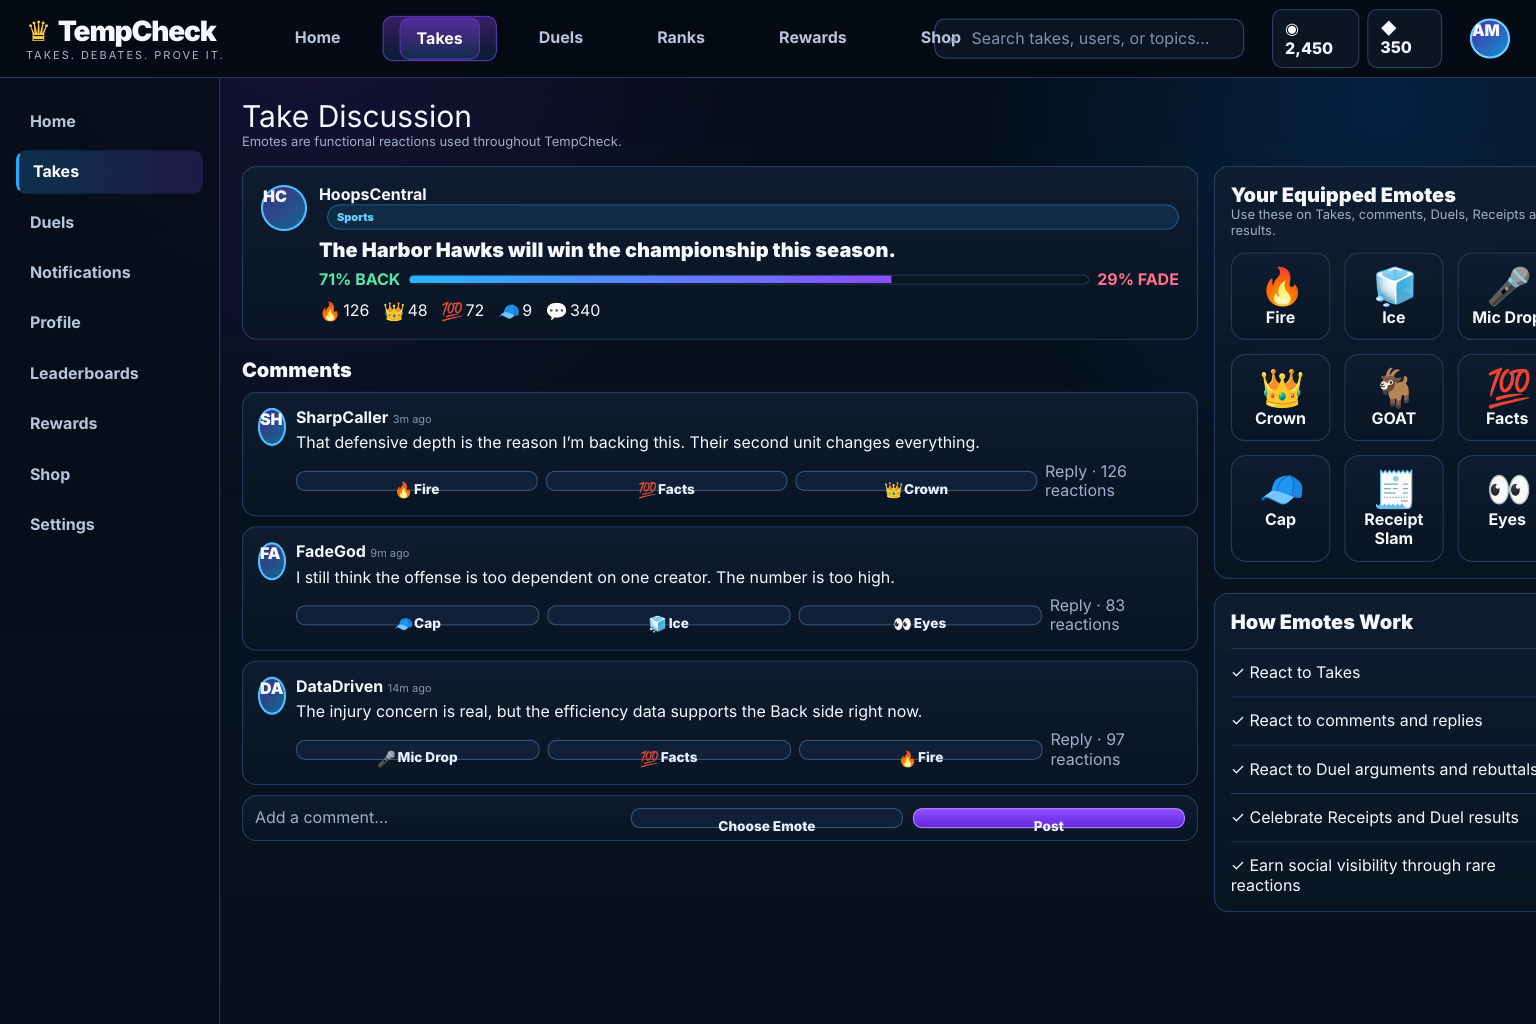Open the 350 gem balance

point(1404,38)
